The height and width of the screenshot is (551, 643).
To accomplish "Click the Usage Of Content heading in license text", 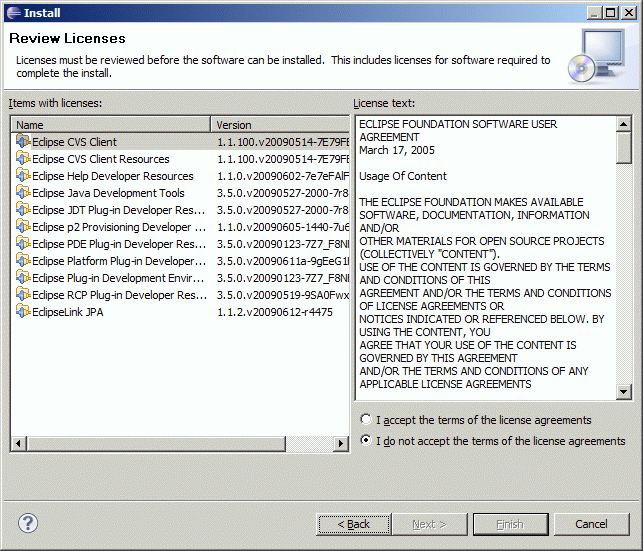I will tap(403, 176).
